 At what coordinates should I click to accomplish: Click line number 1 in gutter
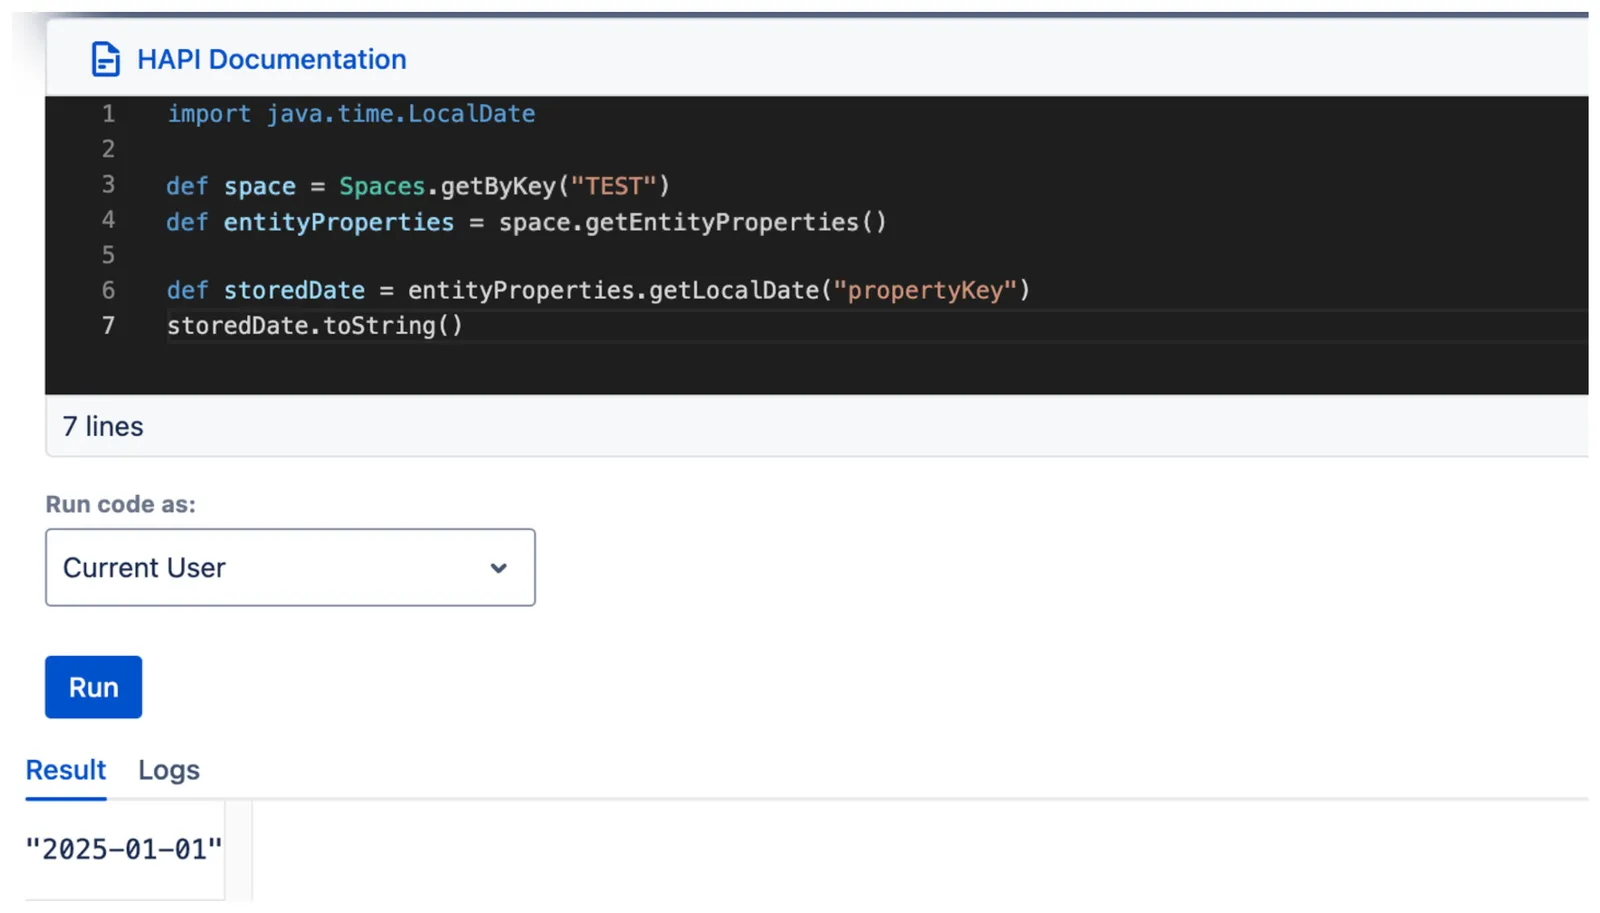coord(108,114)
